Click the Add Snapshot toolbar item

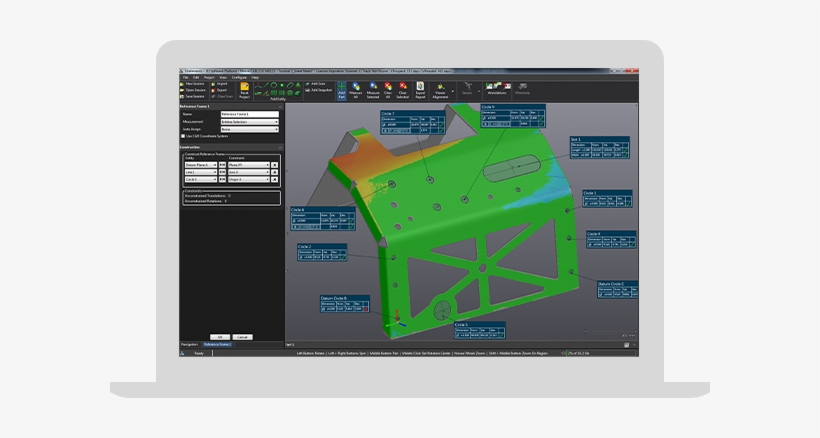319,90
